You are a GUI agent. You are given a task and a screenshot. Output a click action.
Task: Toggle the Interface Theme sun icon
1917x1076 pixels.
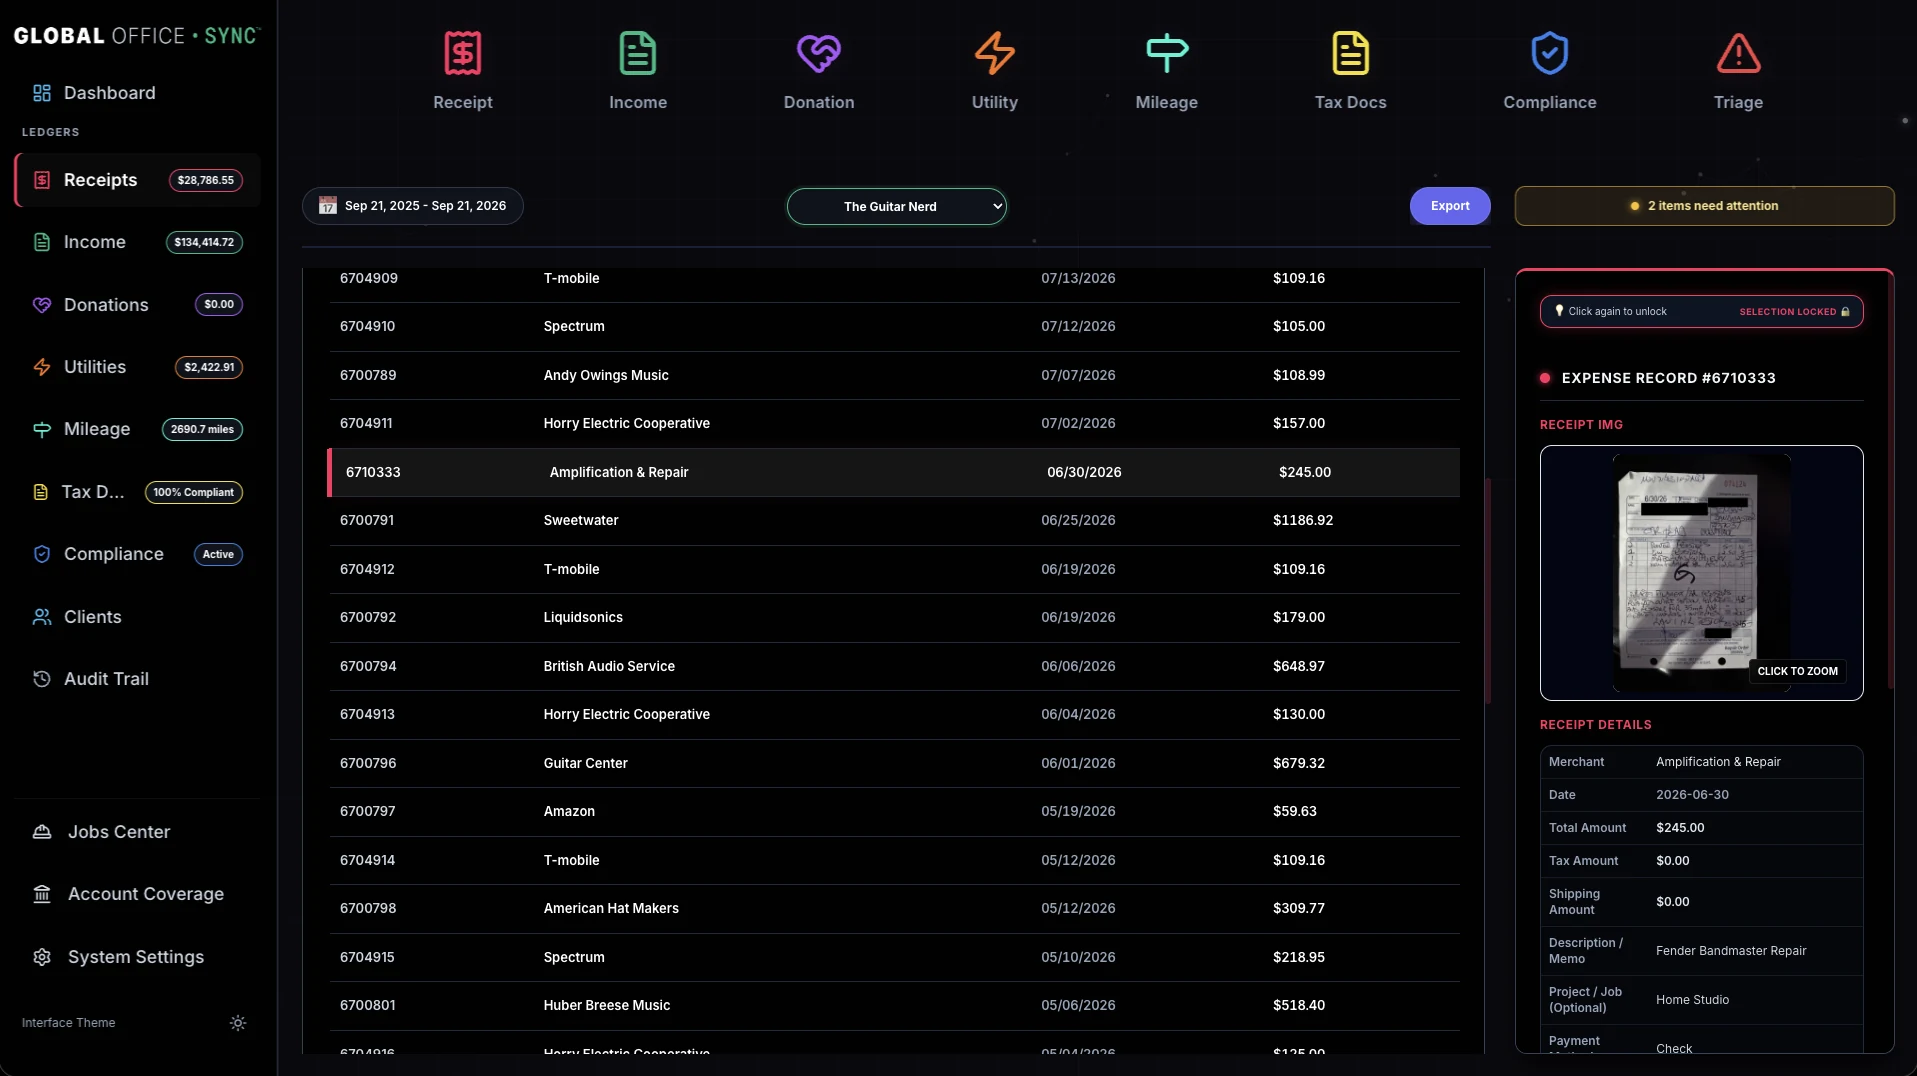pyautogui.click(x=238, y=1023)
